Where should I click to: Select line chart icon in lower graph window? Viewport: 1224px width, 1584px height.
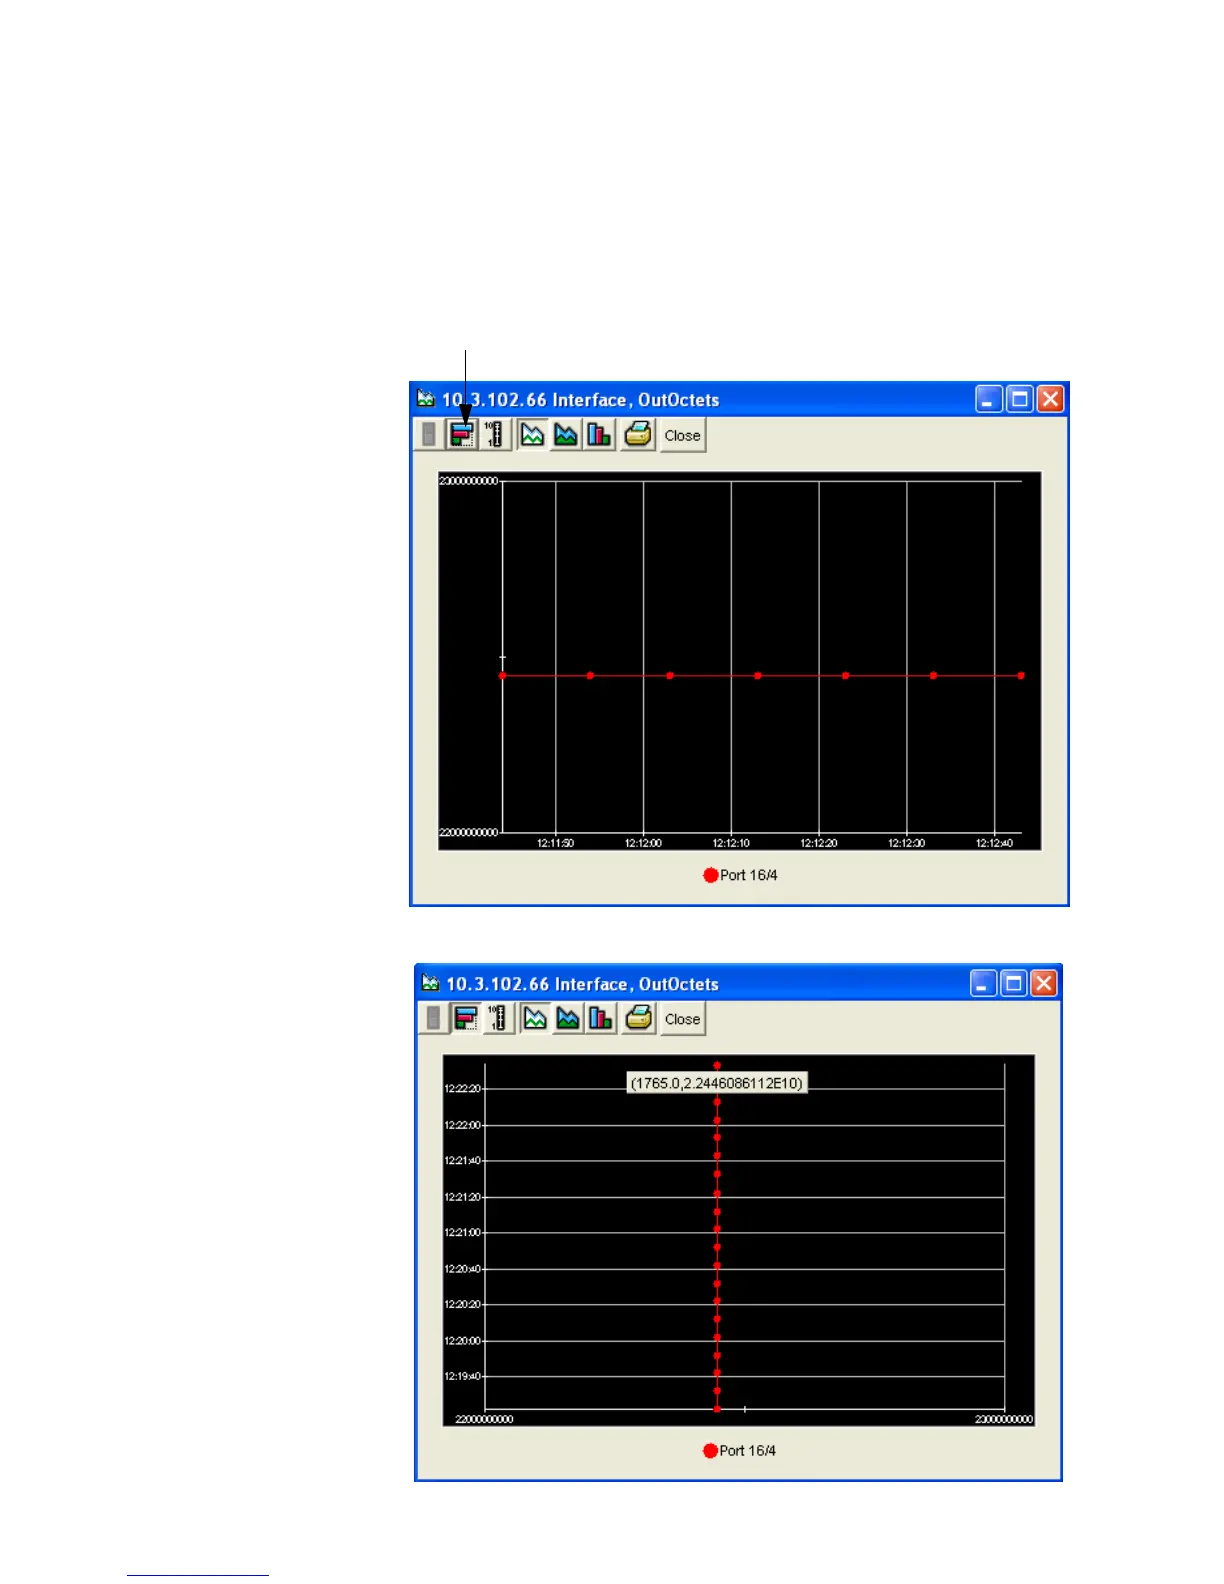click(x=535, y=1019)
